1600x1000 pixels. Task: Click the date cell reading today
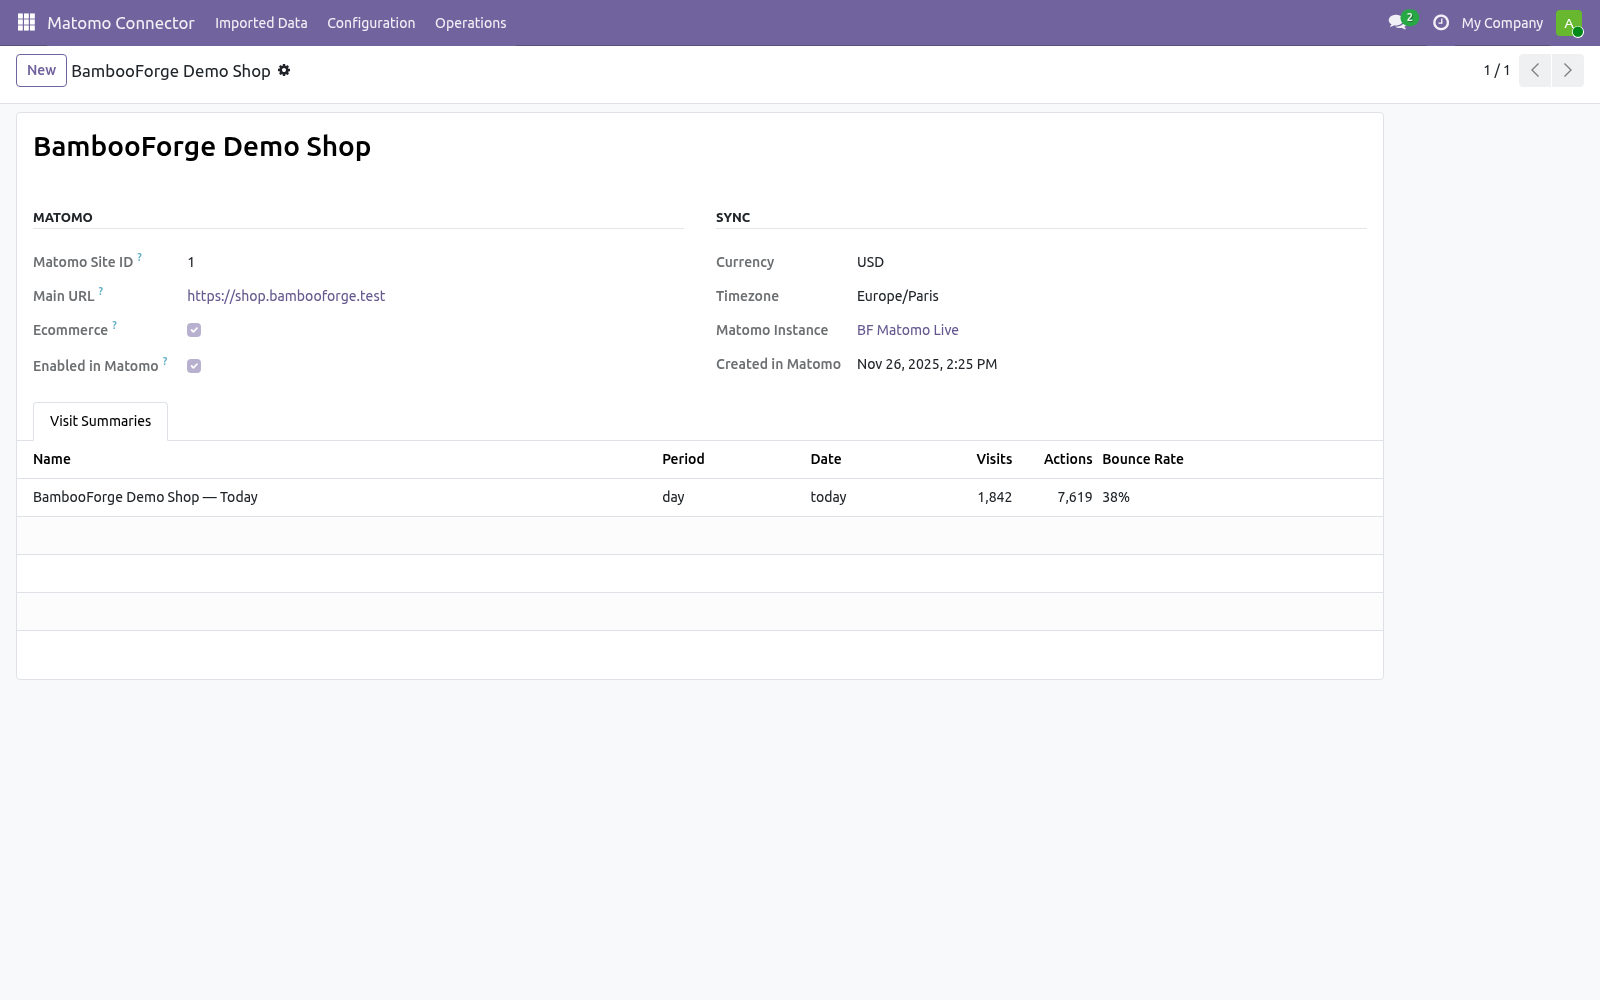(x=828, y=497)
